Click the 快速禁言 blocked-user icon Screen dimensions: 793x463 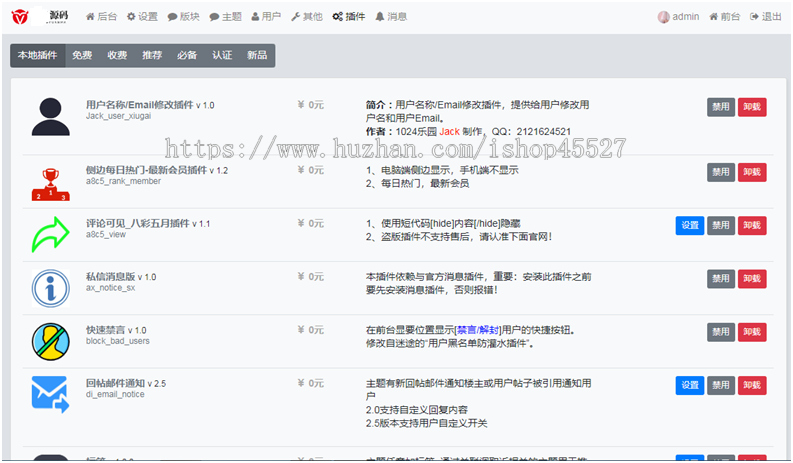[x=51, y=342]
